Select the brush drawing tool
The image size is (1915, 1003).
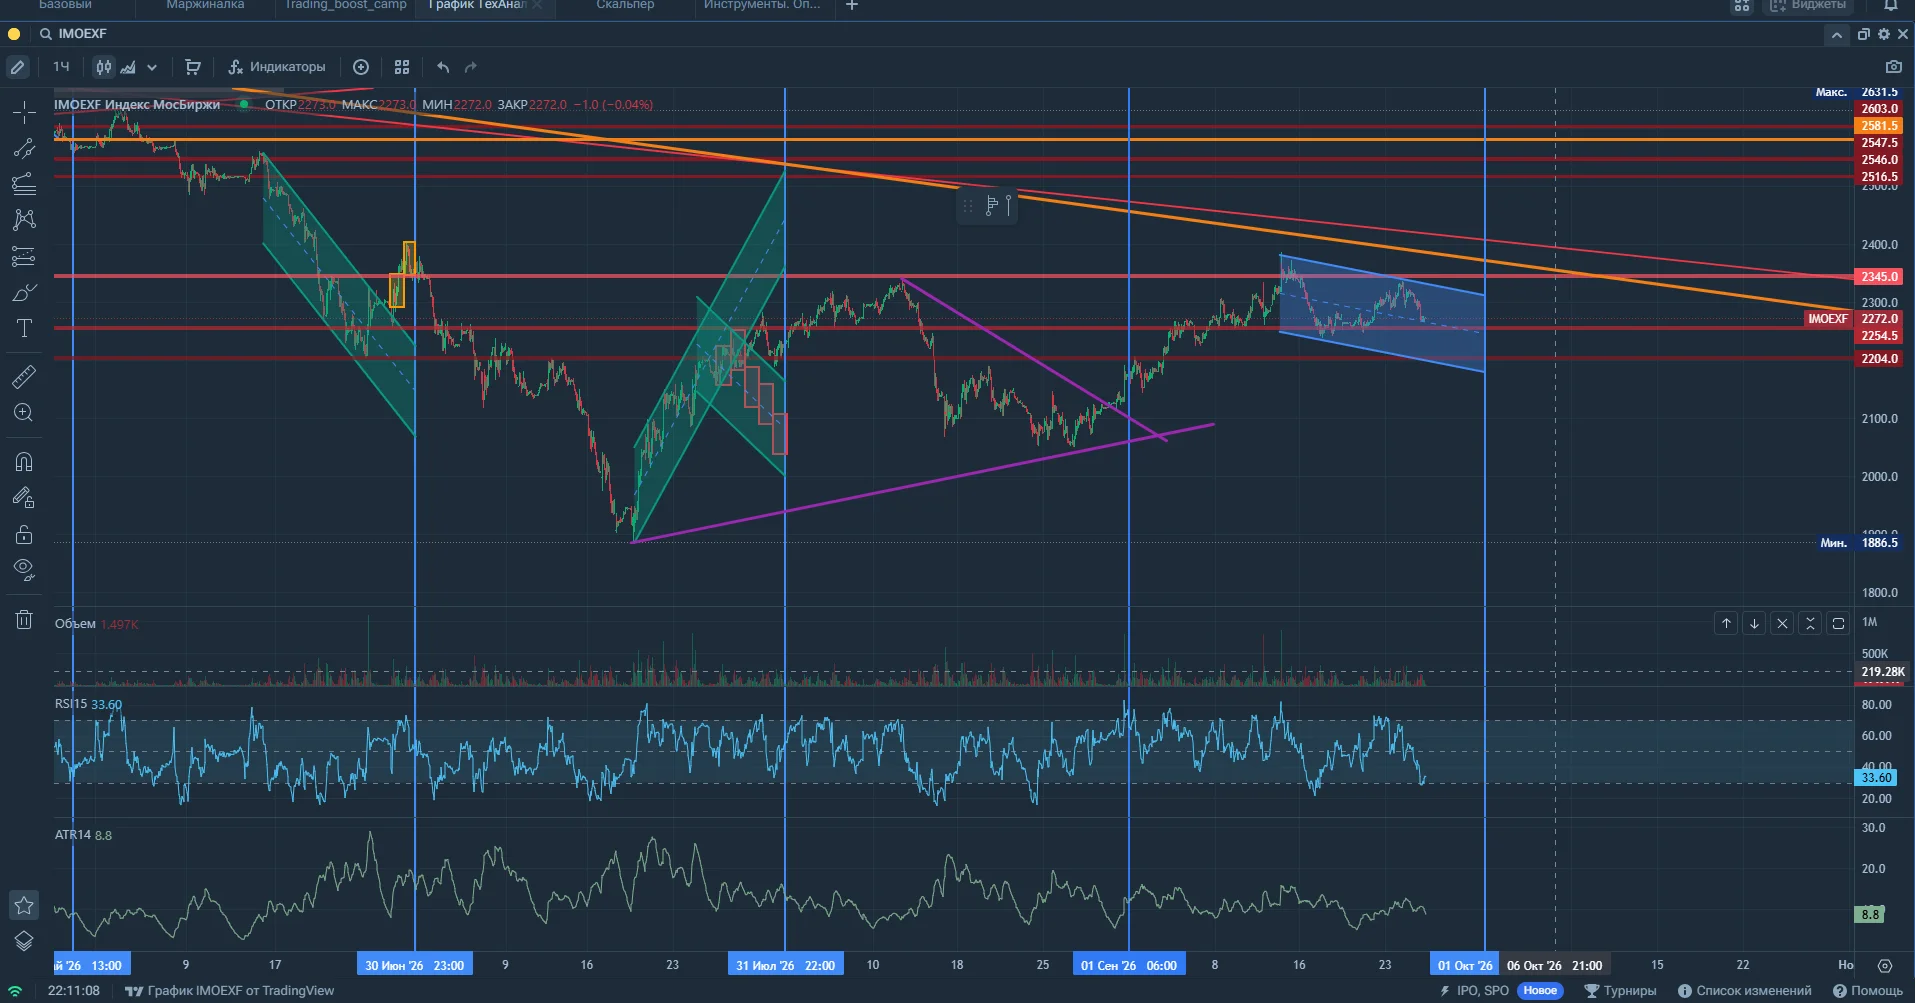coord(24,293)
